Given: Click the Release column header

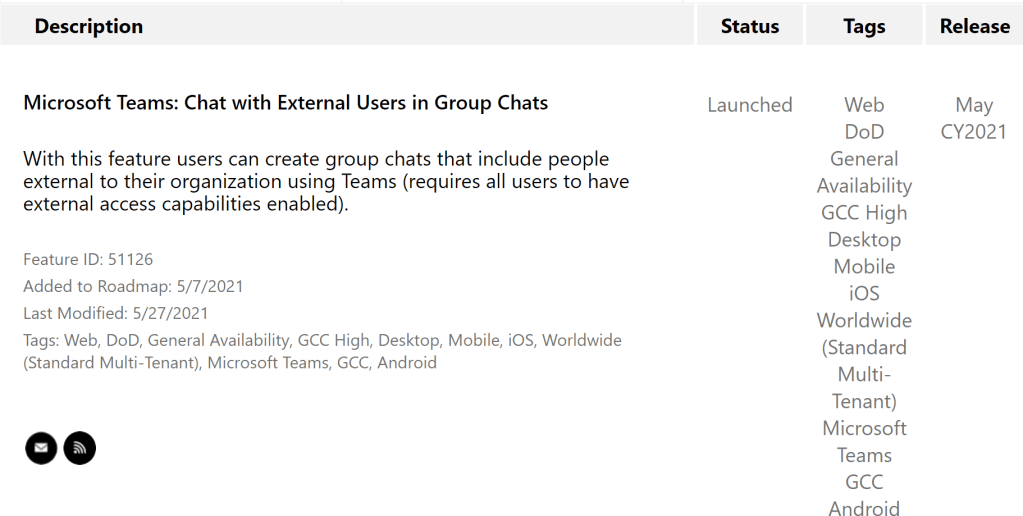Looking at the screenshot, I should click(974, 27).
